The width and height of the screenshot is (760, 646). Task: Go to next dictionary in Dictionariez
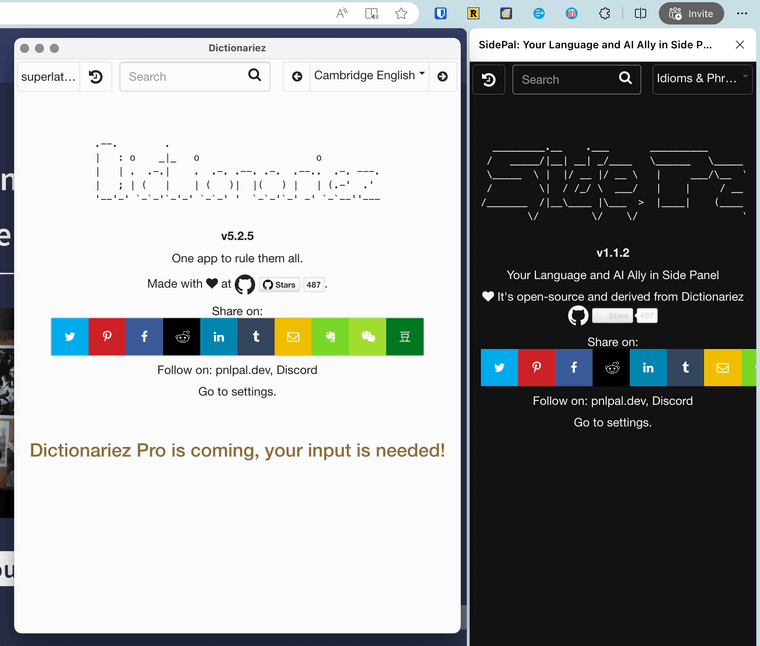[x=443, y=77]
